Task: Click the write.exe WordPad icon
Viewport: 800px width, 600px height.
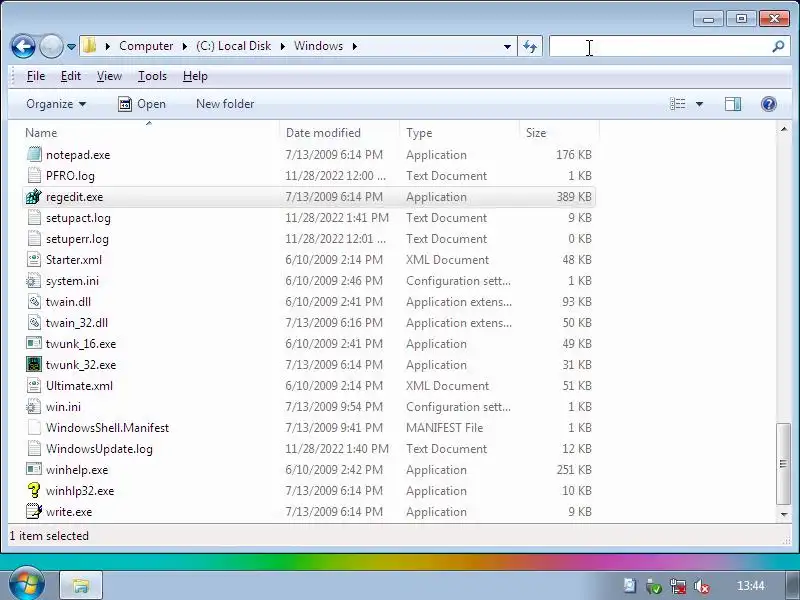Action: 34,511
